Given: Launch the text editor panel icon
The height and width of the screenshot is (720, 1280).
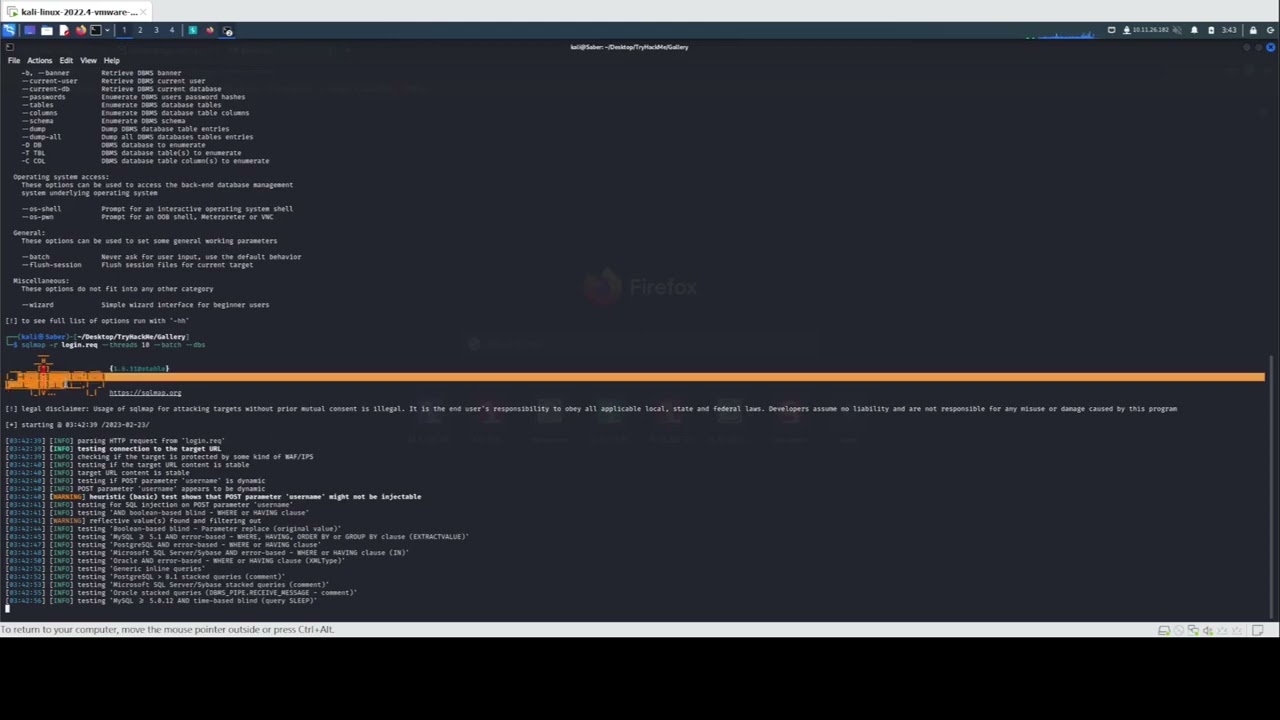Looking at the screenshot, I should (64, 30).
